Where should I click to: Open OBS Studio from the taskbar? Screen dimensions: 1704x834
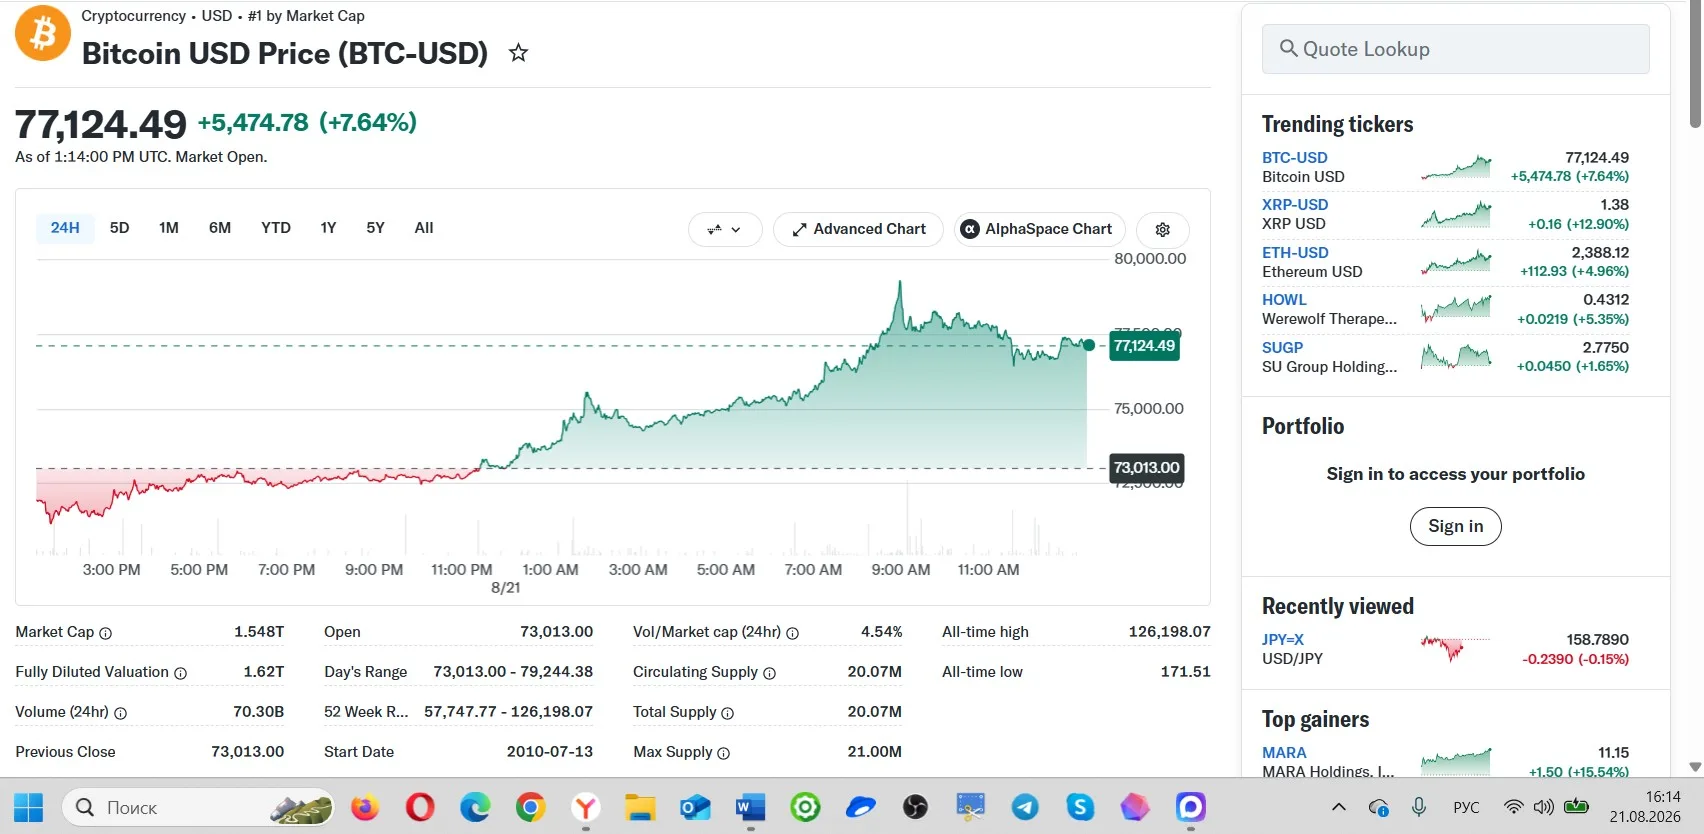click(915, 807)
